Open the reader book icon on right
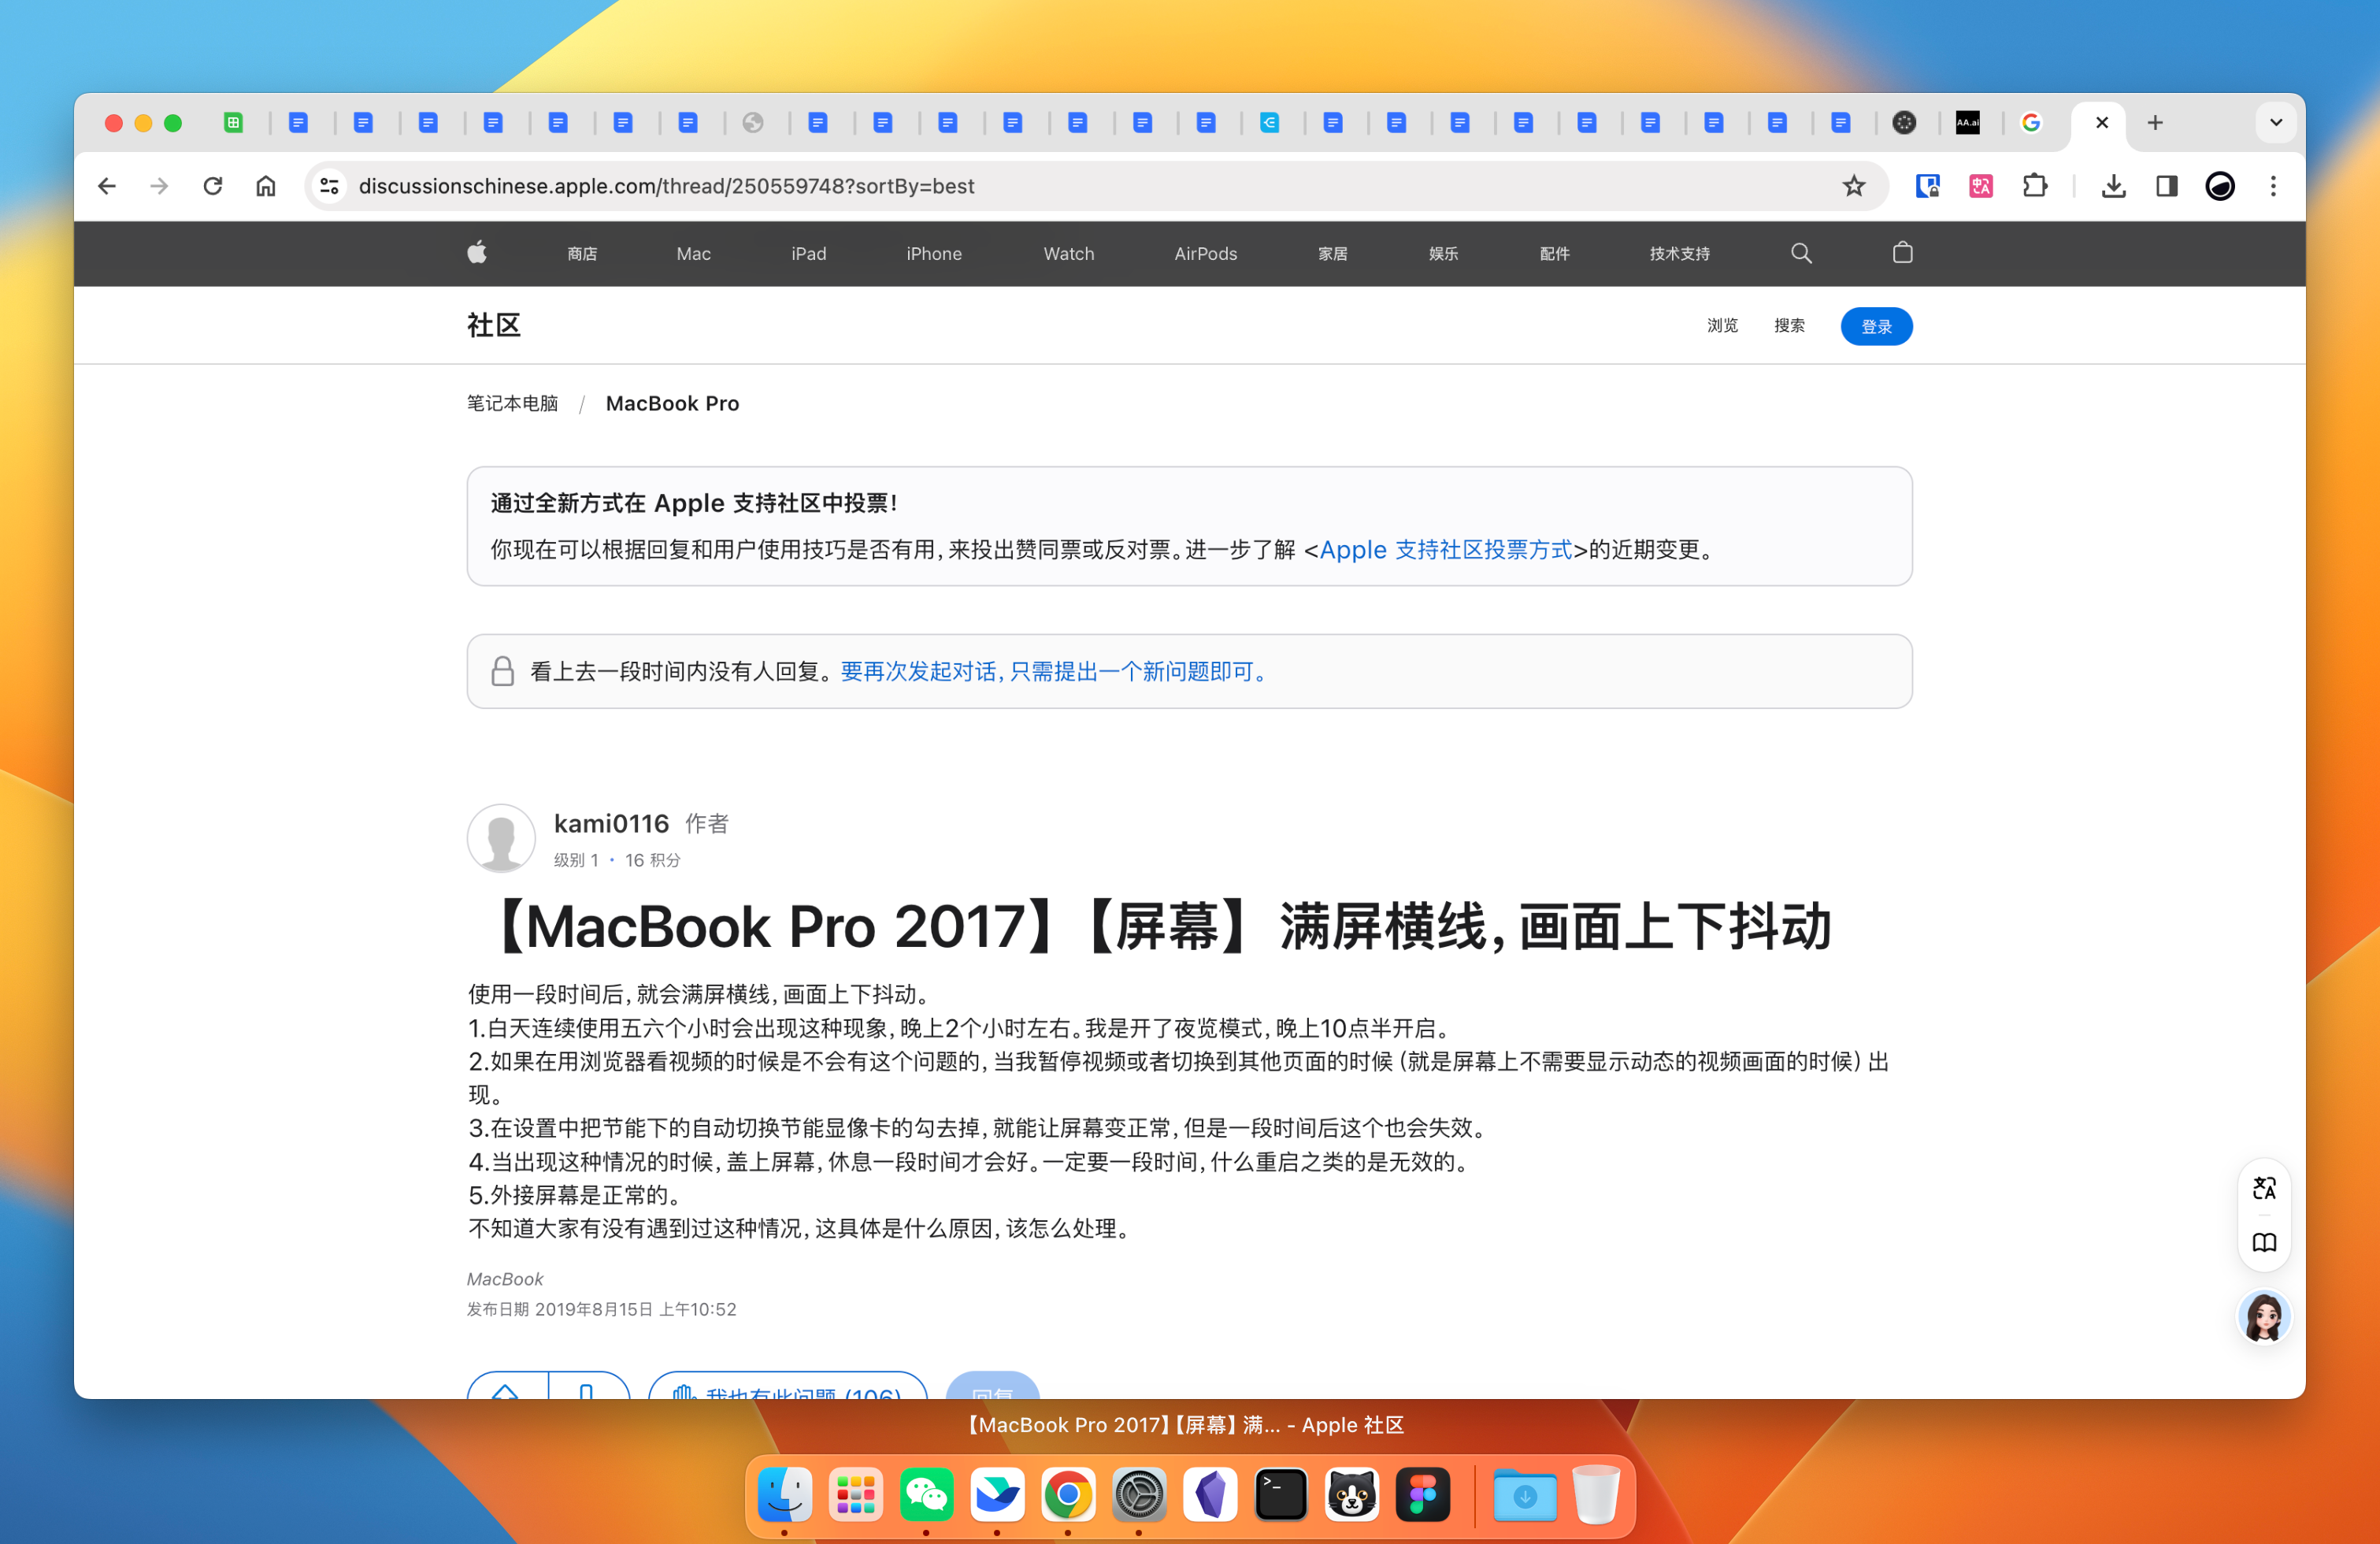Viewport: 2380px width, 1544px height. [x=2264, y=1242]
